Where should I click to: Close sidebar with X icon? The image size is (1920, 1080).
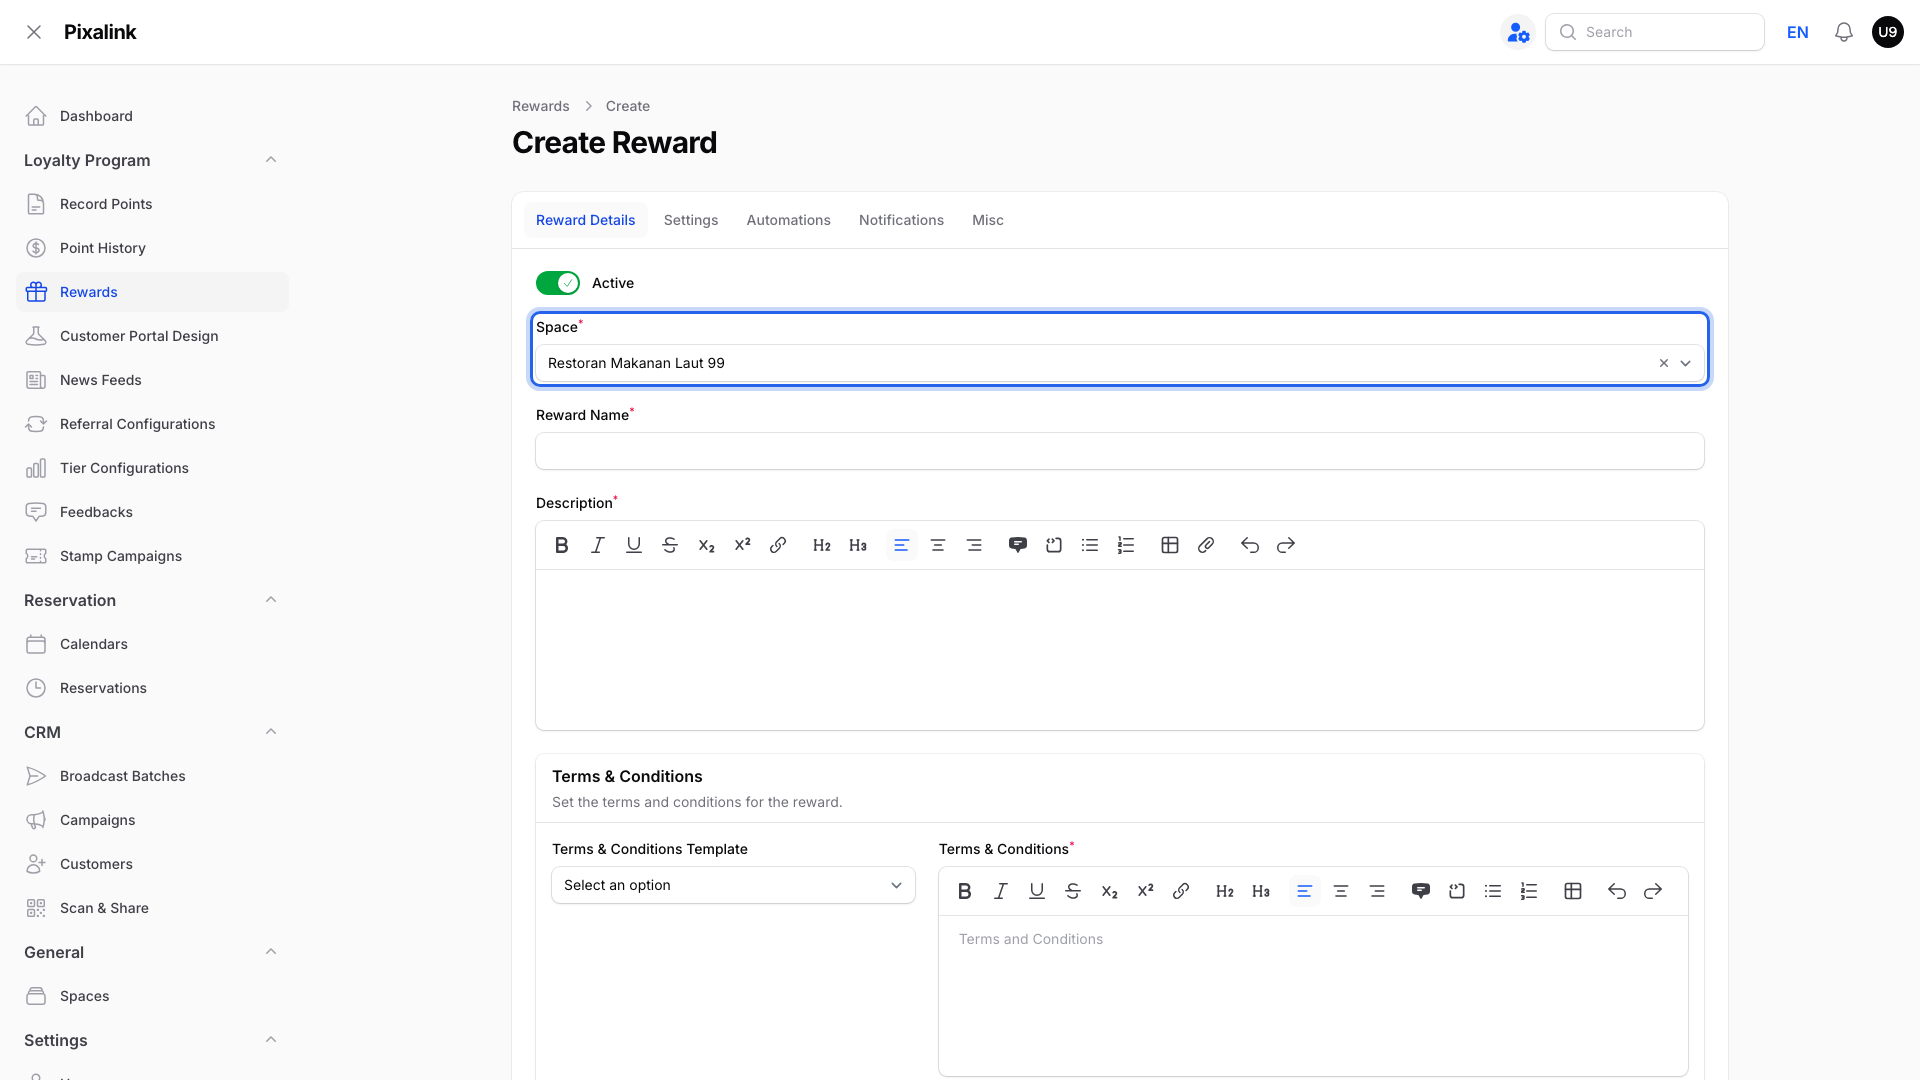pos(34,32)
